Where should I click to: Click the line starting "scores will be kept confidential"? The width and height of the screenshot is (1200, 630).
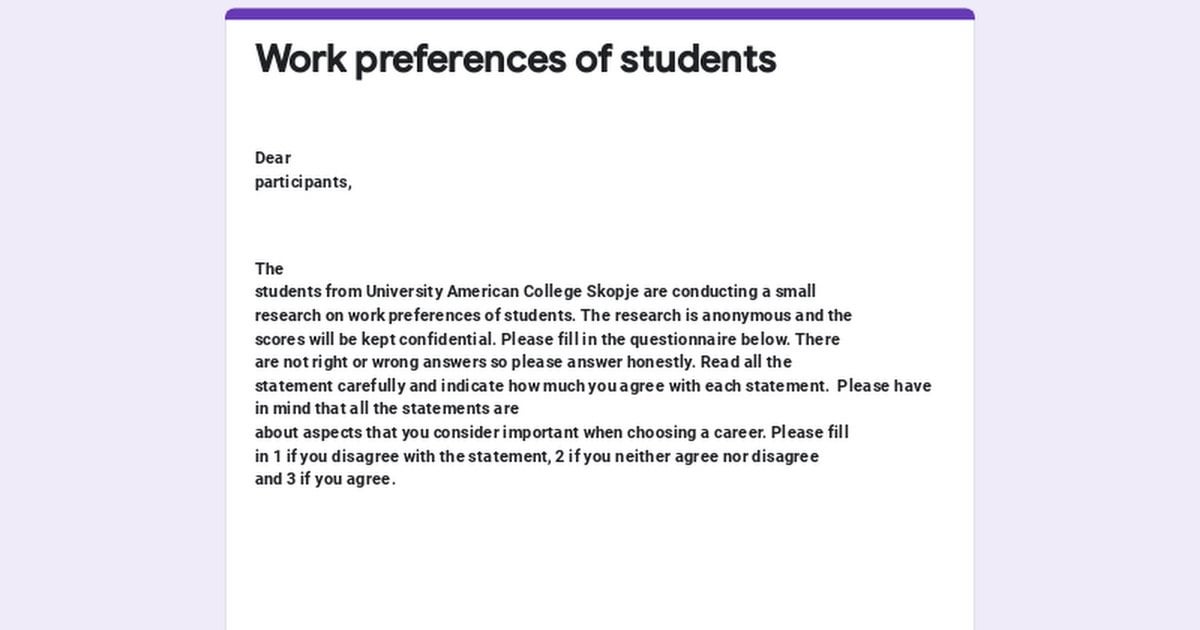coord(547,339)
